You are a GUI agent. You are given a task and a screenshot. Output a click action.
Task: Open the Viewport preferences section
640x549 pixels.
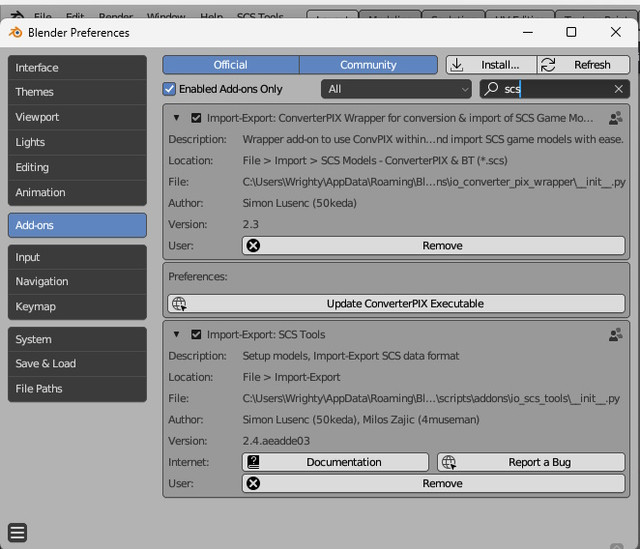click(77, 117)
